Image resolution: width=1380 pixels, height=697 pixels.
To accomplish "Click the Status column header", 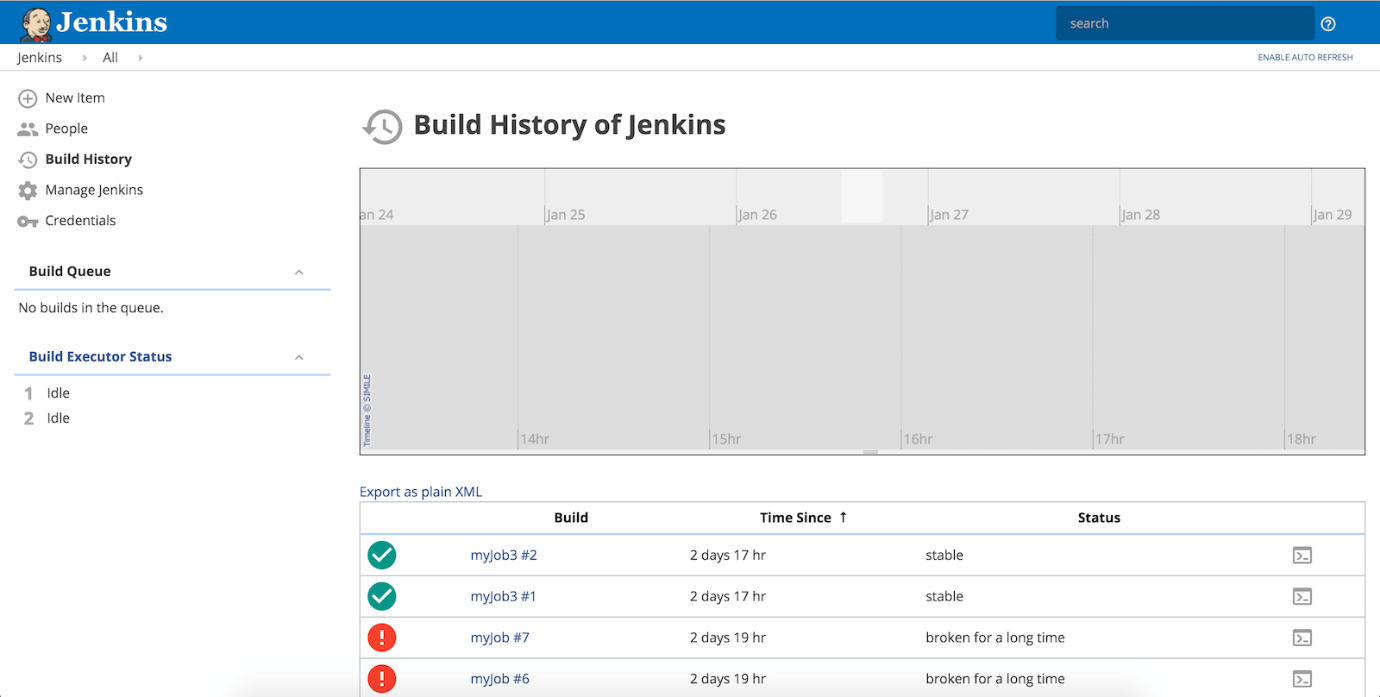I will [1099, 517].
